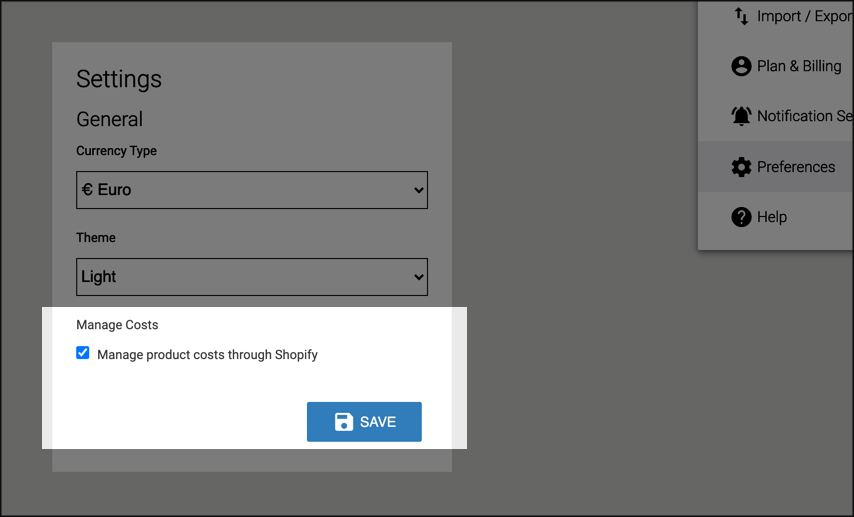
Task: Uncheck Manage product costs through Shopify
Action: (x=83, y=353)
